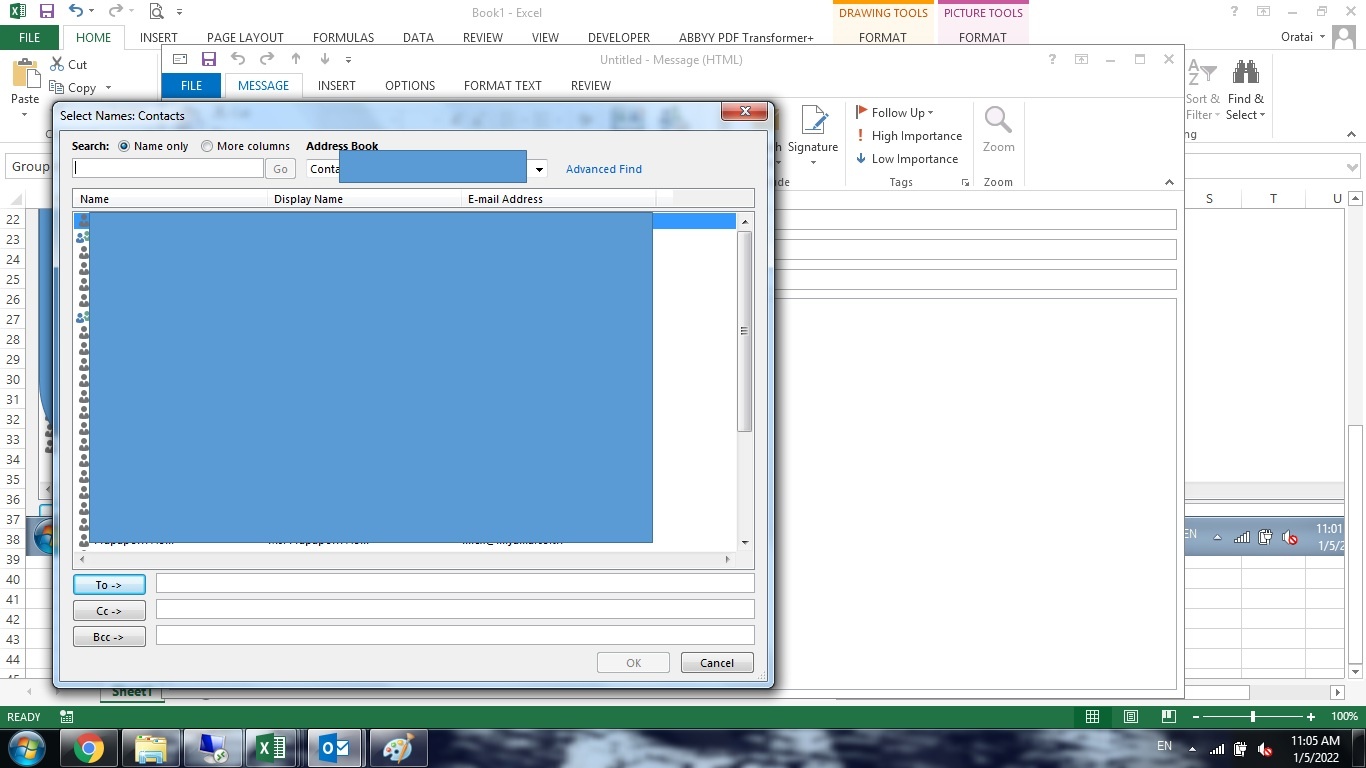This screenshot has width=1366, height=768.
Task: Open File Explorer from the taskbar
Action: 151,748
